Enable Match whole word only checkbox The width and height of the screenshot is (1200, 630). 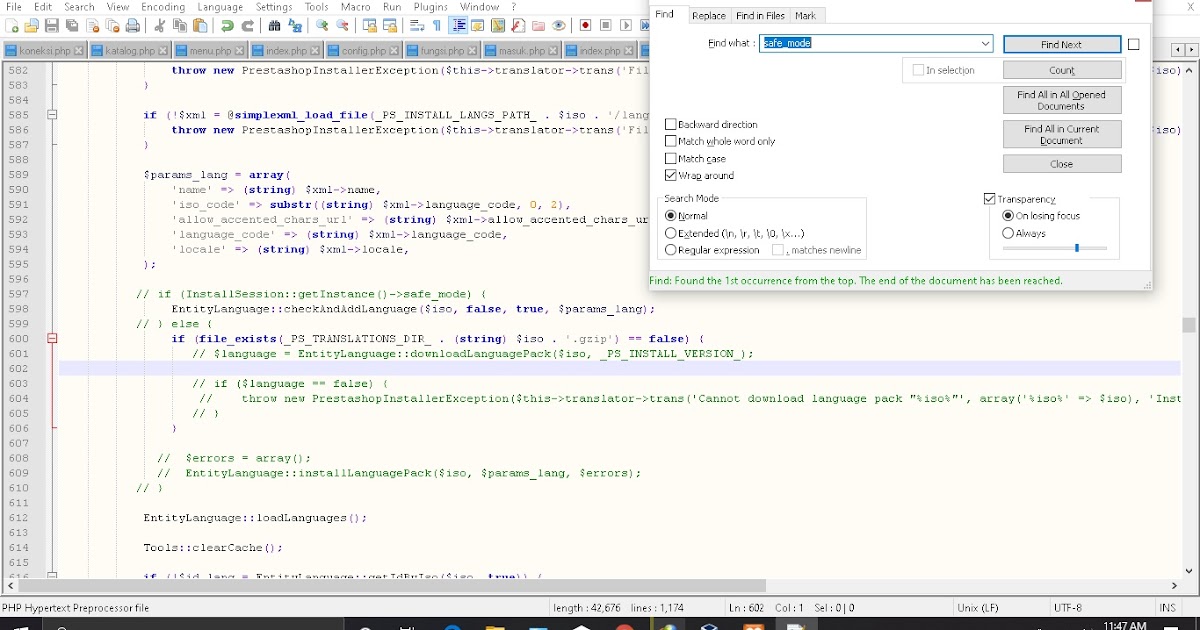click(671, 141)
